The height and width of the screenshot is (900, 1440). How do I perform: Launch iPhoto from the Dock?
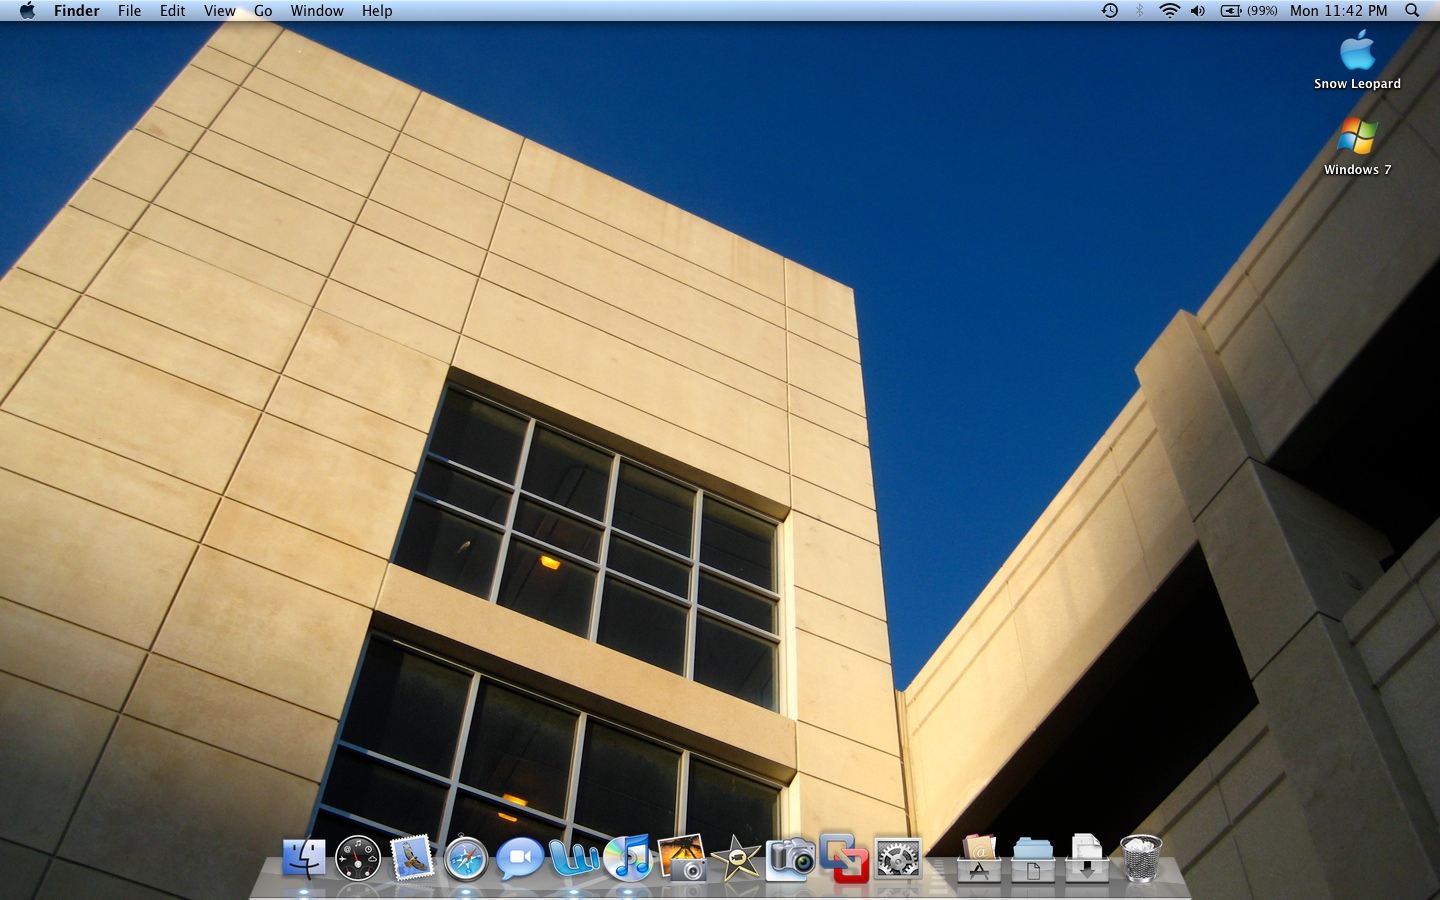682,858
